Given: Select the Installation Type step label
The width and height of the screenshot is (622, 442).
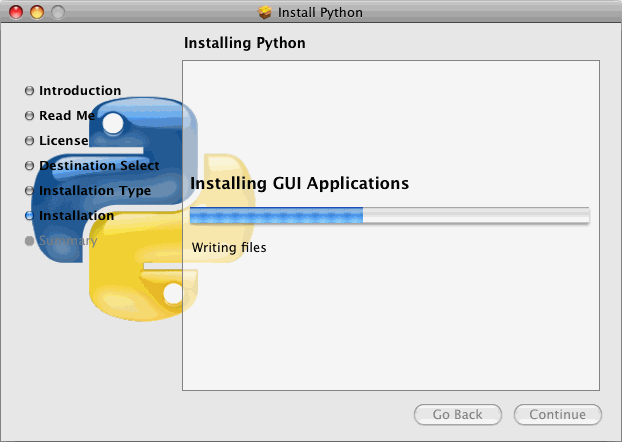Looking at the screenshot, I should point(95,190).
